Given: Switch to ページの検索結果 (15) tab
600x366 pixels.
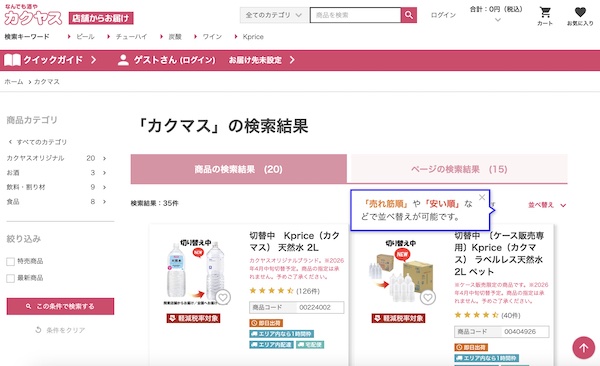Looking at the screenshot, I should point(459,169).
